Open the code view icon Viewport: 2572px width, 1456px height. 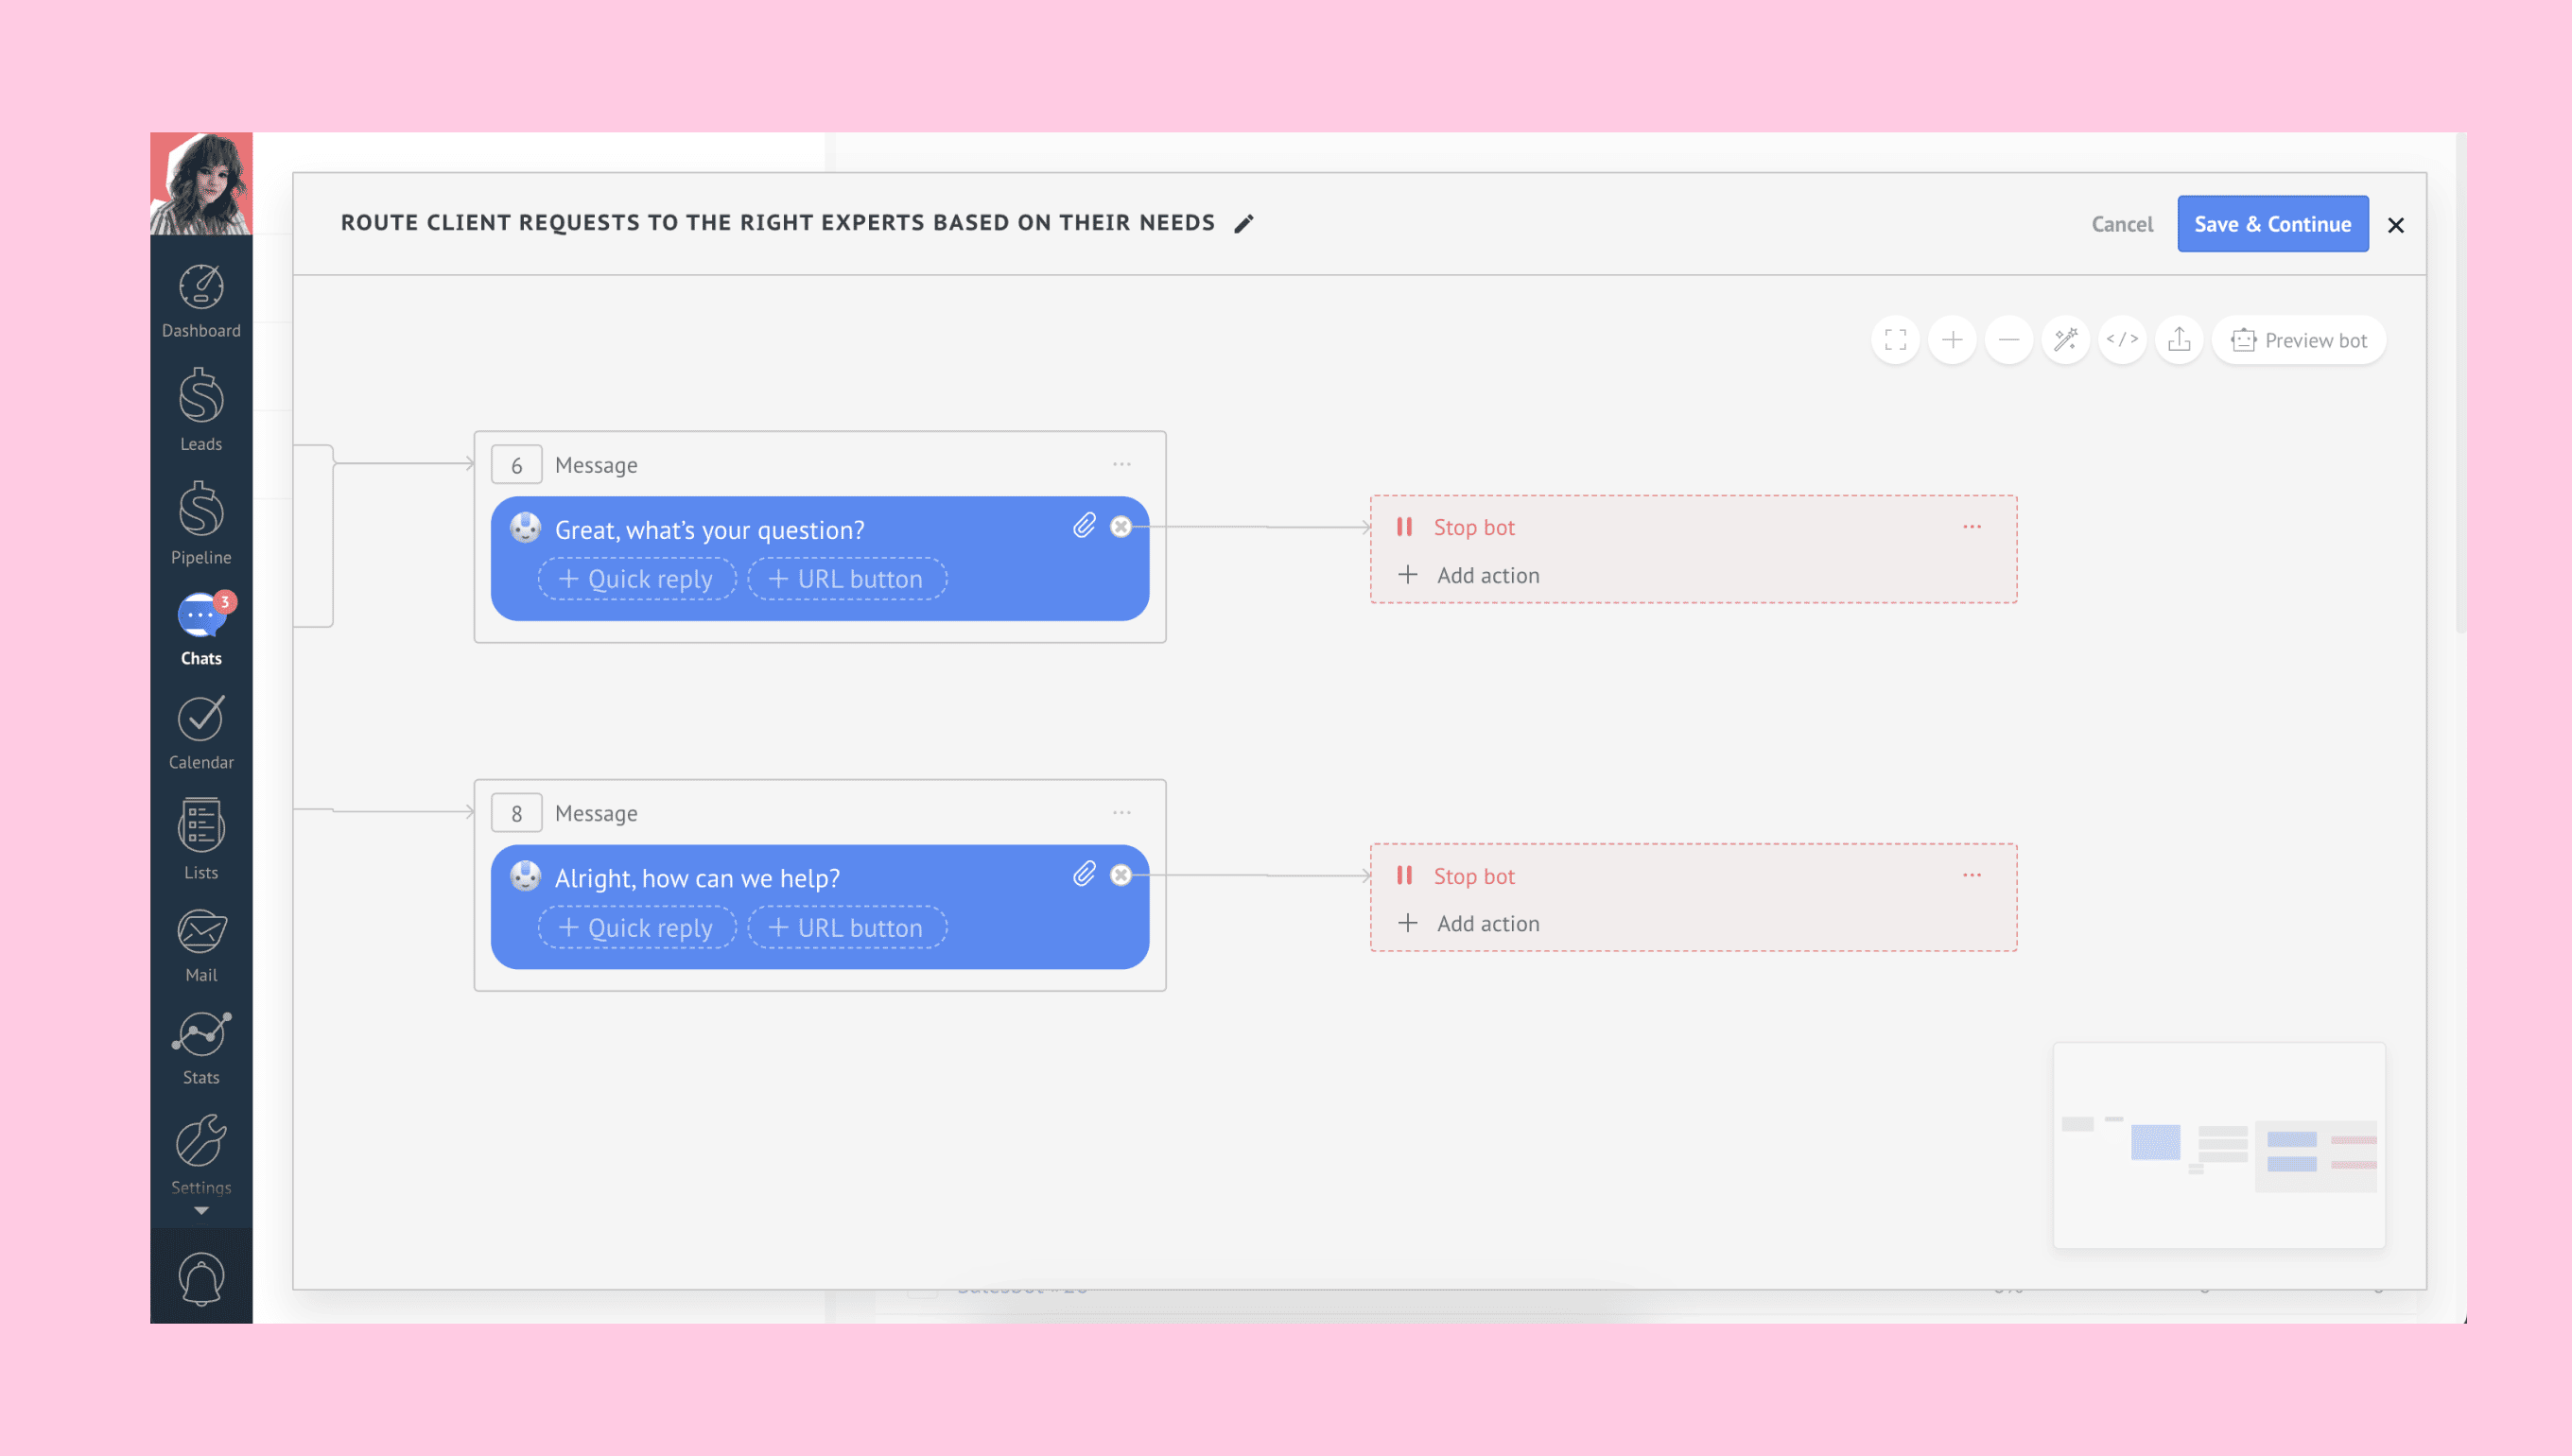tap(2122, 340)
